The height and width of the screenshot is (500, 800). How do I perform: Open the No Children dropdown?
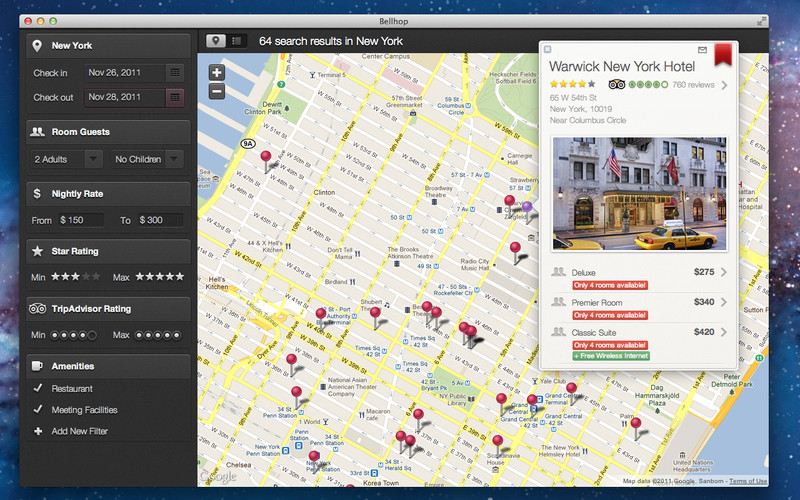[x=147, y=159]
